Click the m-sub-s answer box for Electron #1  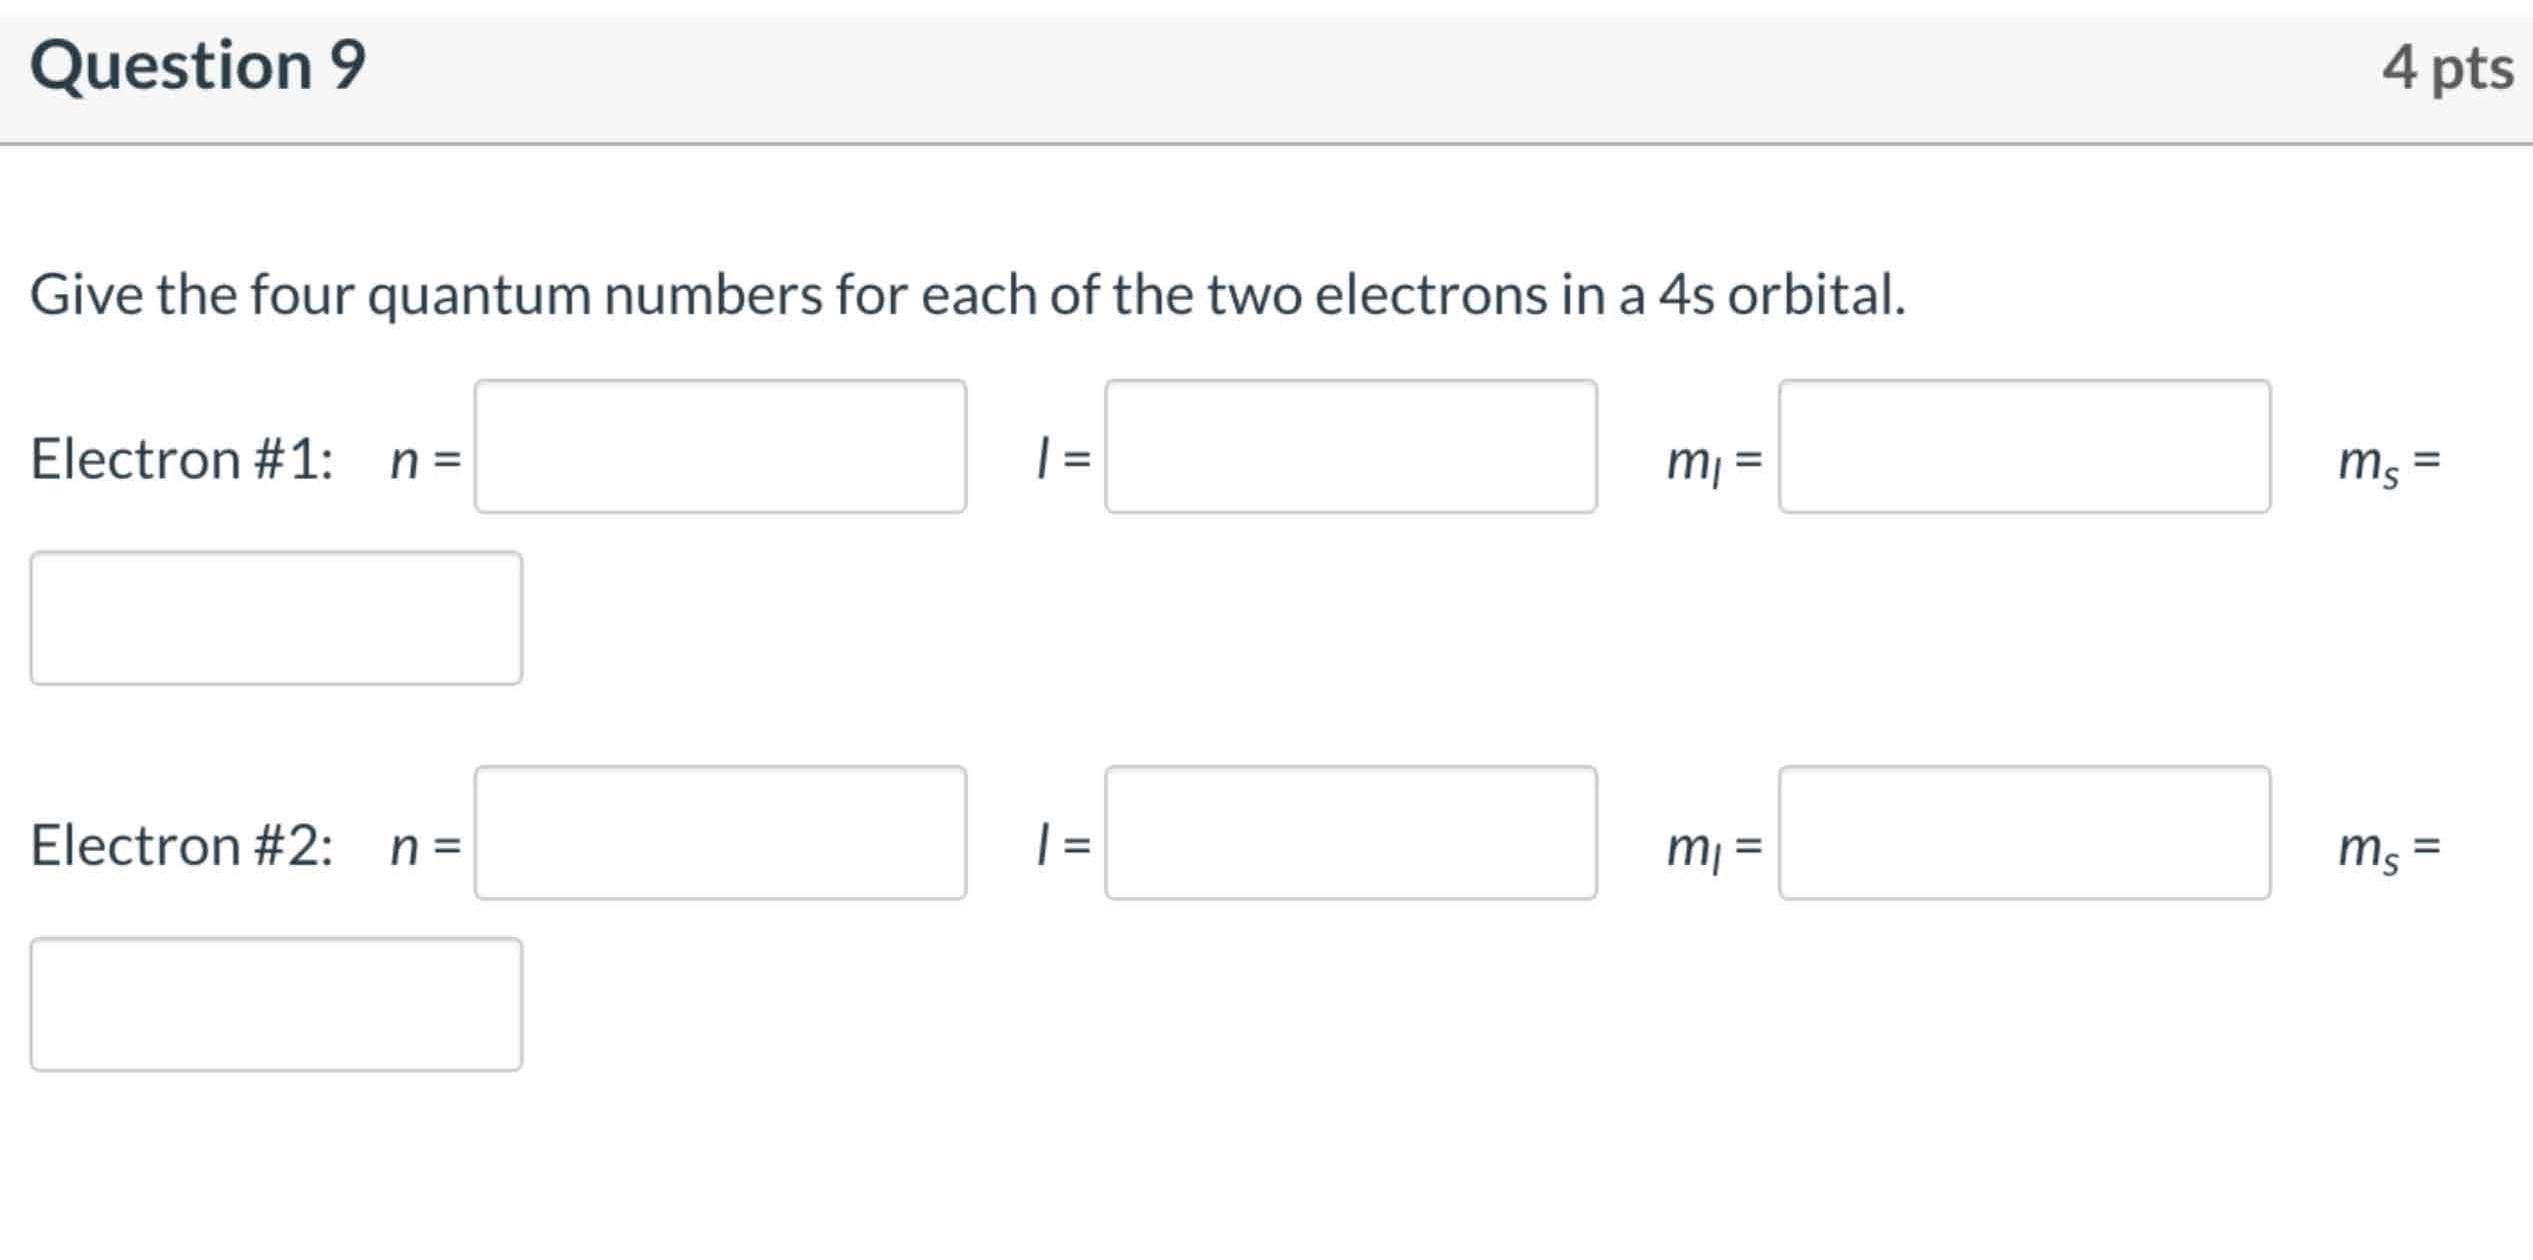point(276,618)
